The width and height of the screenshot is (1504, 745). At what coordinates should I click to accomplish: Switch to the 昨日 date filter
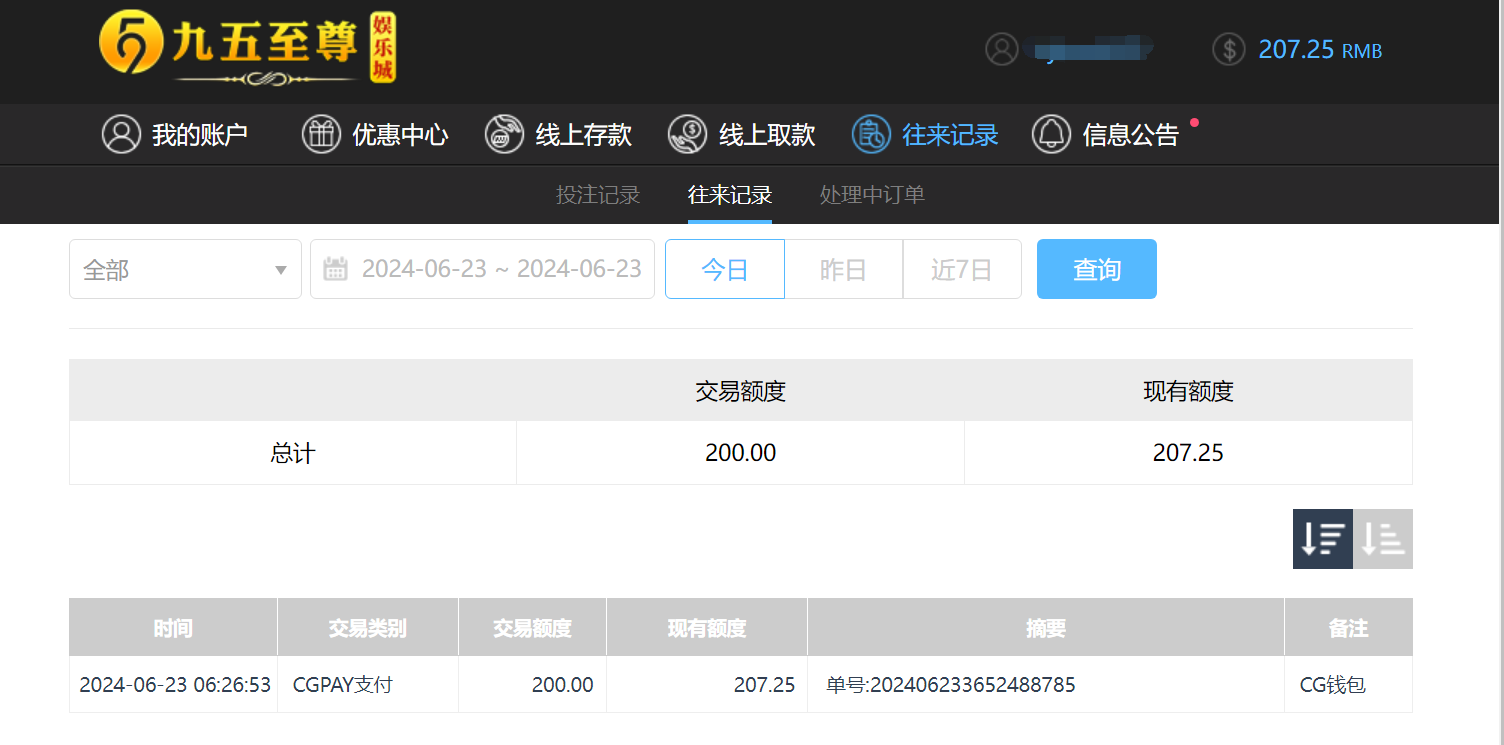(843, 269)
